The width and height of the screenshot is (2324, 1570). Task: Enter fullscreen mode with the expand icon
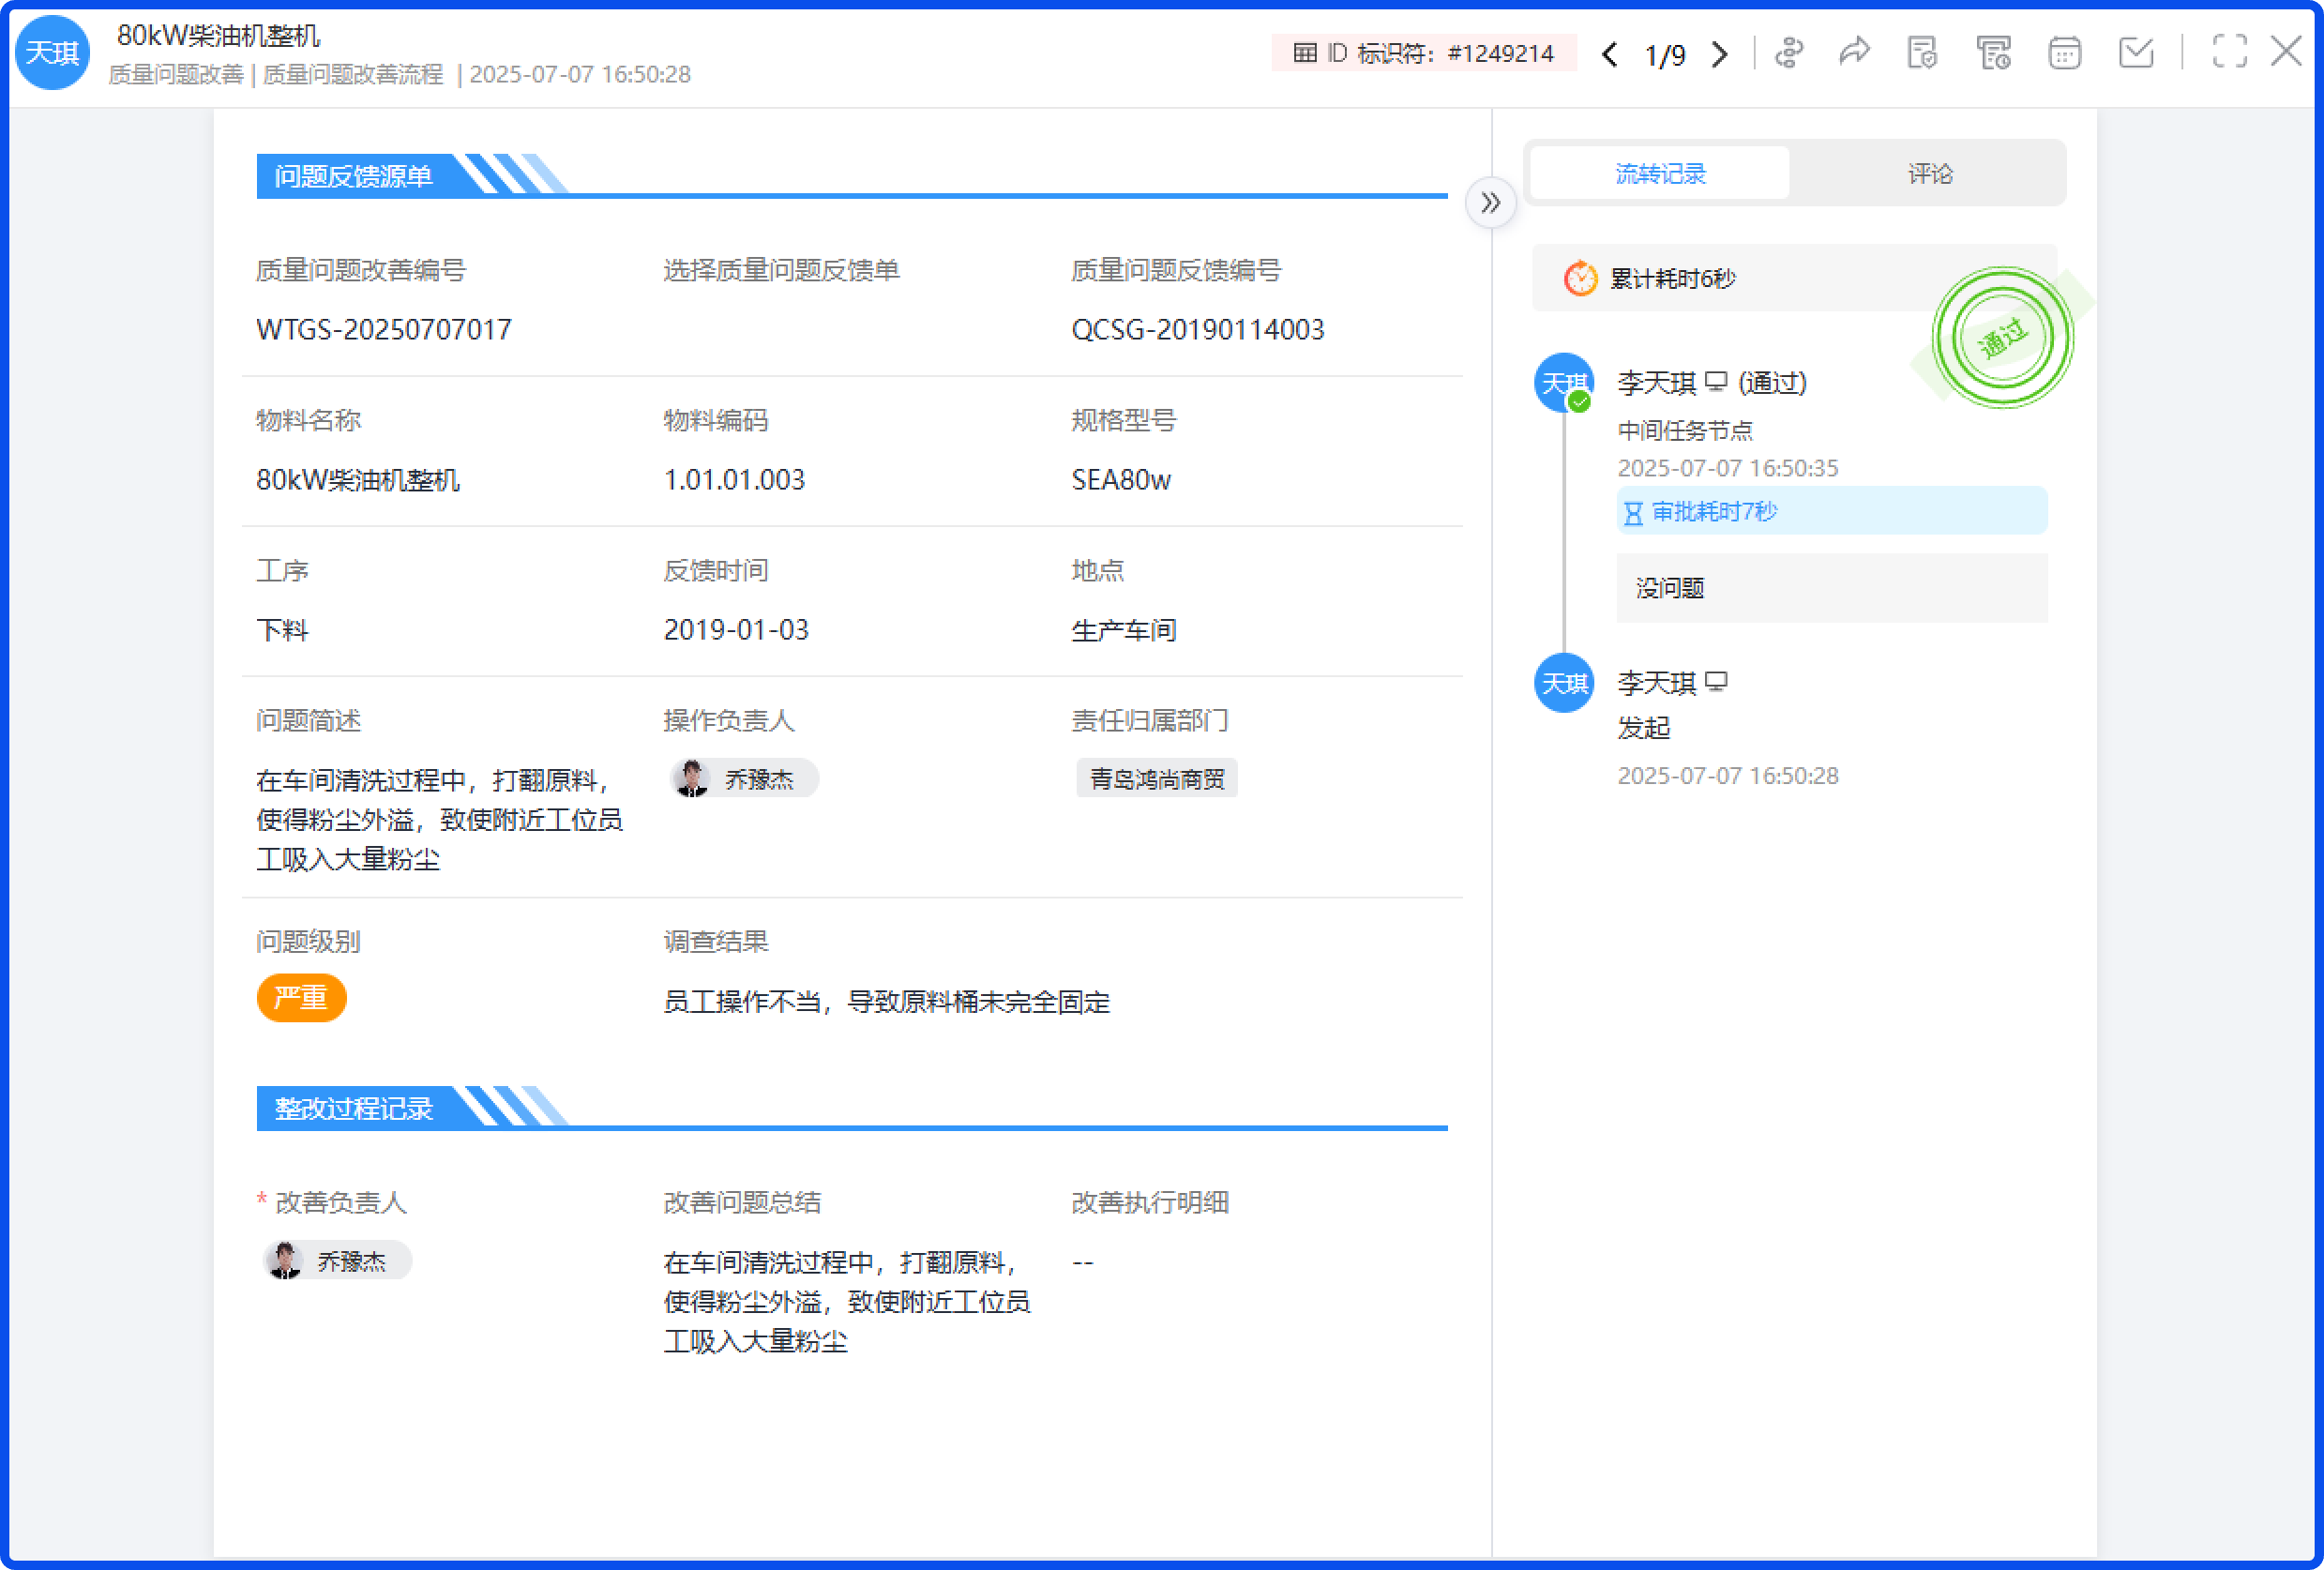(2230, 53)
